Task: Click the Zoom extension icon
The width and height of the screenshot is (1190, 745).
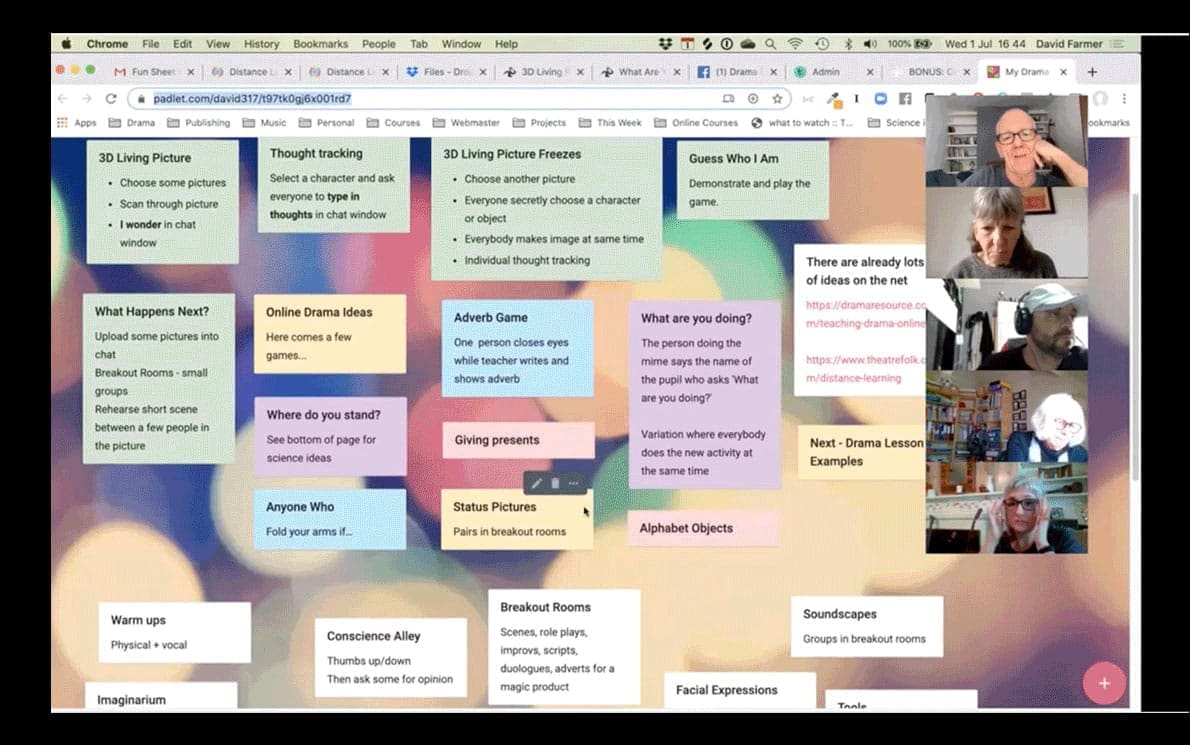Action: click(880, 99)
